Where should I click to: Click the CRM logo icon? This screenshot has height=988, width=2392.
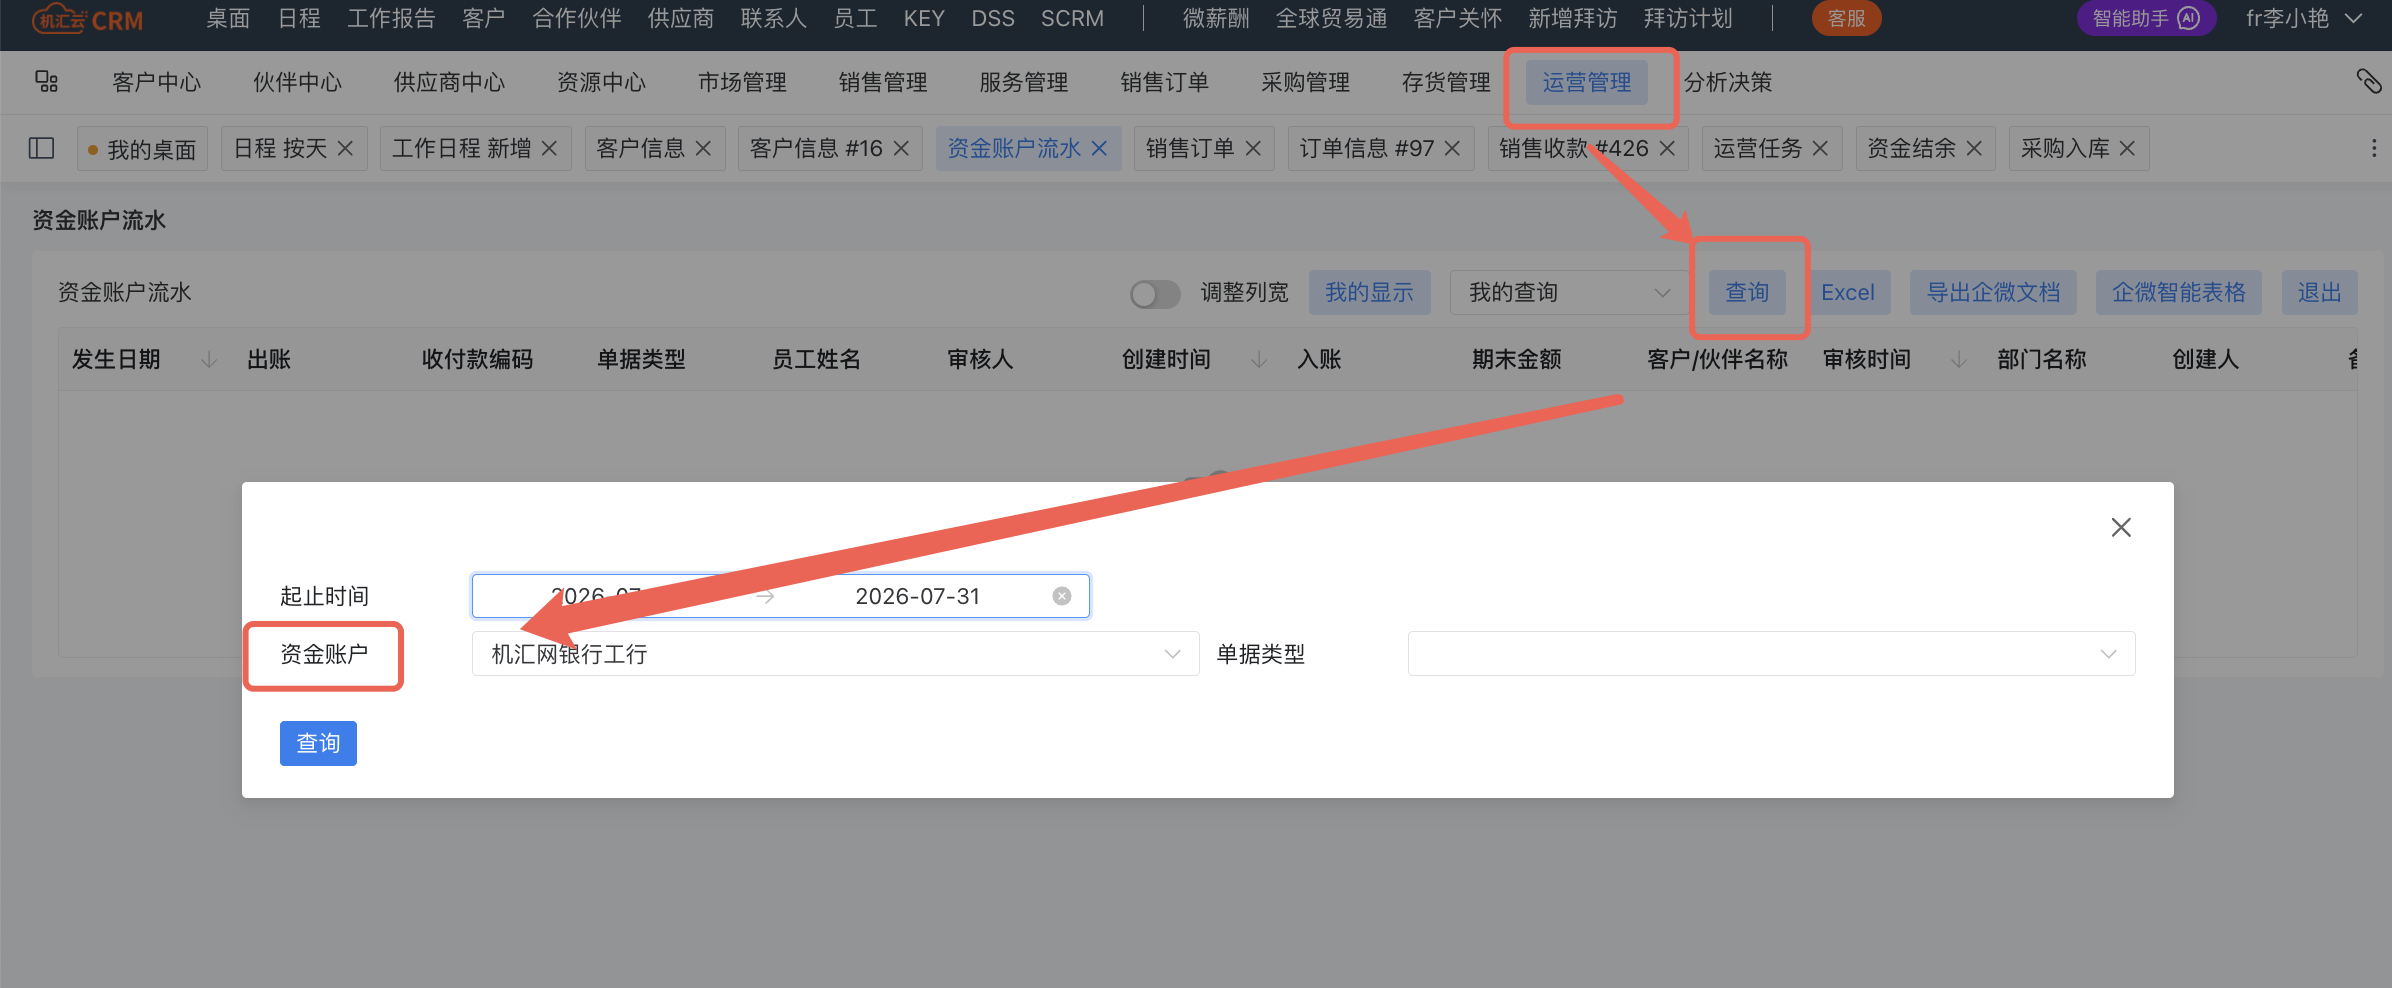(88, 19)
